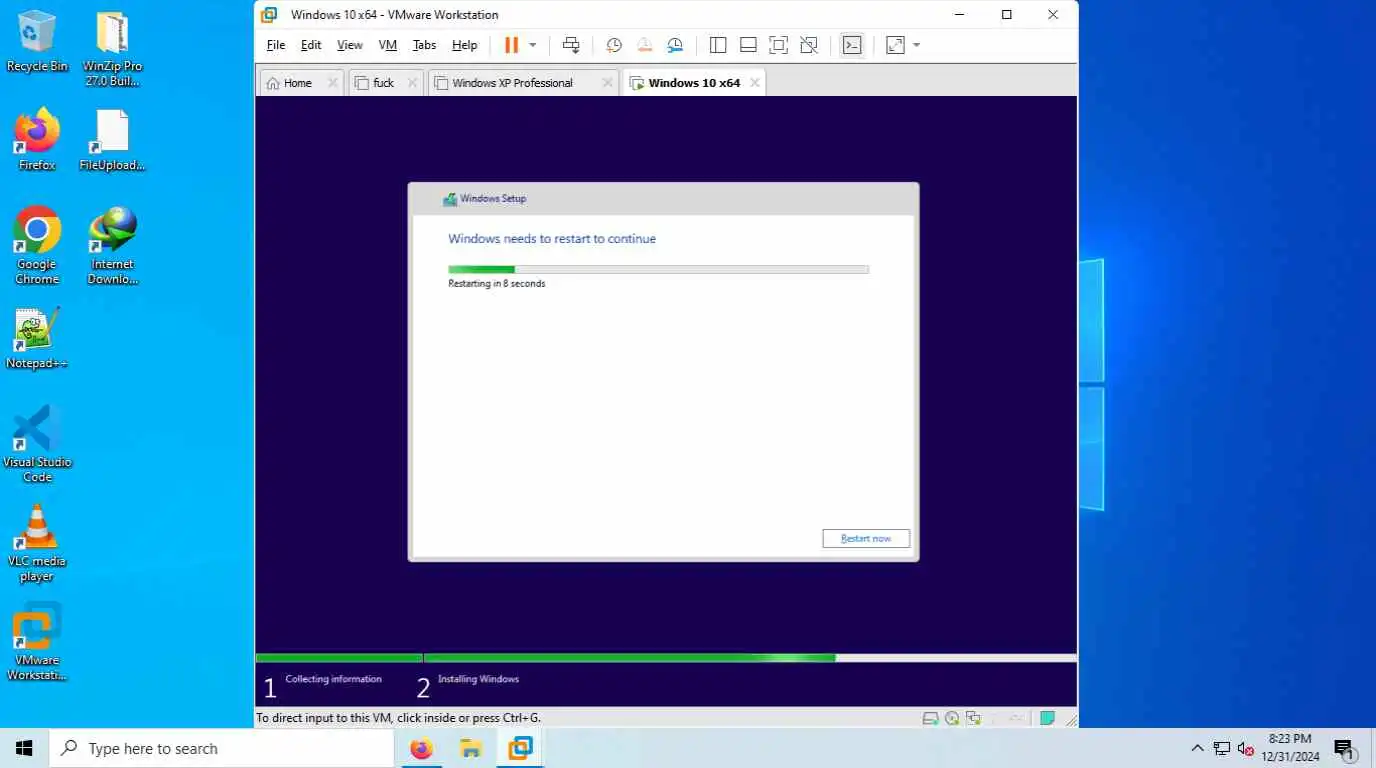1376x768 pixels.
Task: Open the Tabs menu
Action: pos(425,45)
